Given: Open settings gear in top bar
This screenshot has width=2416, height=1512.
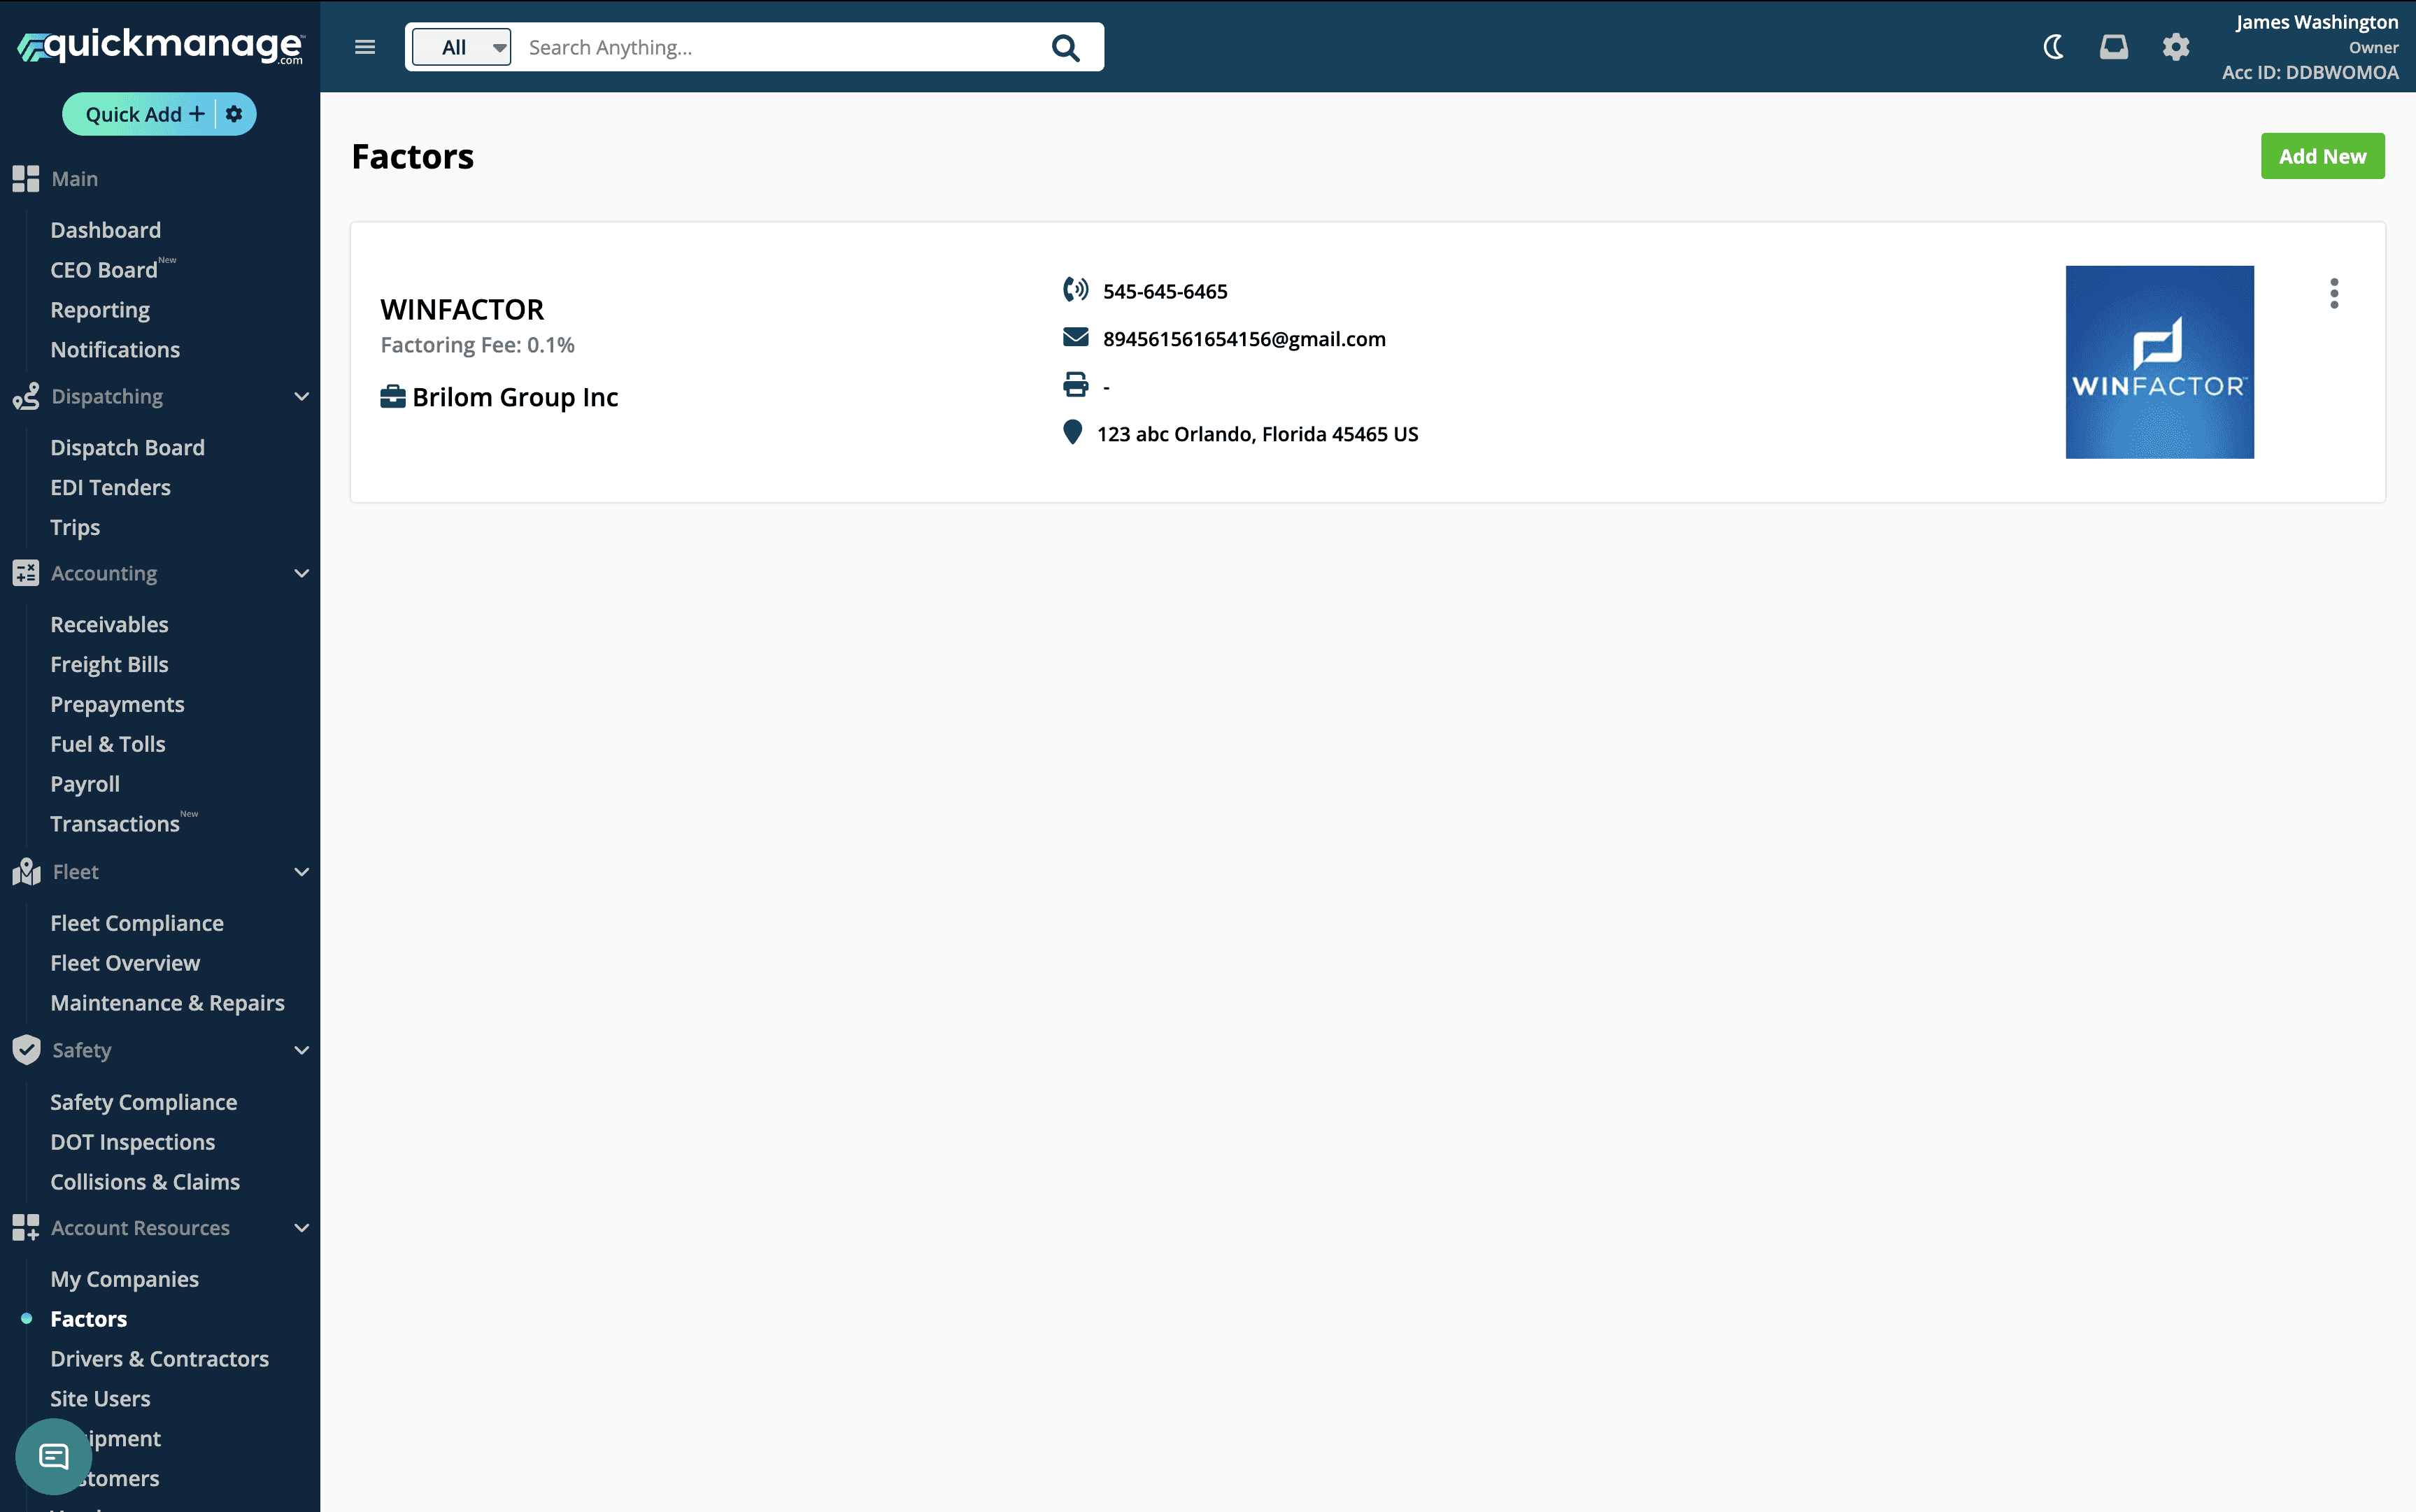Looking at the screenshot, I should [x=2175, y=47].
